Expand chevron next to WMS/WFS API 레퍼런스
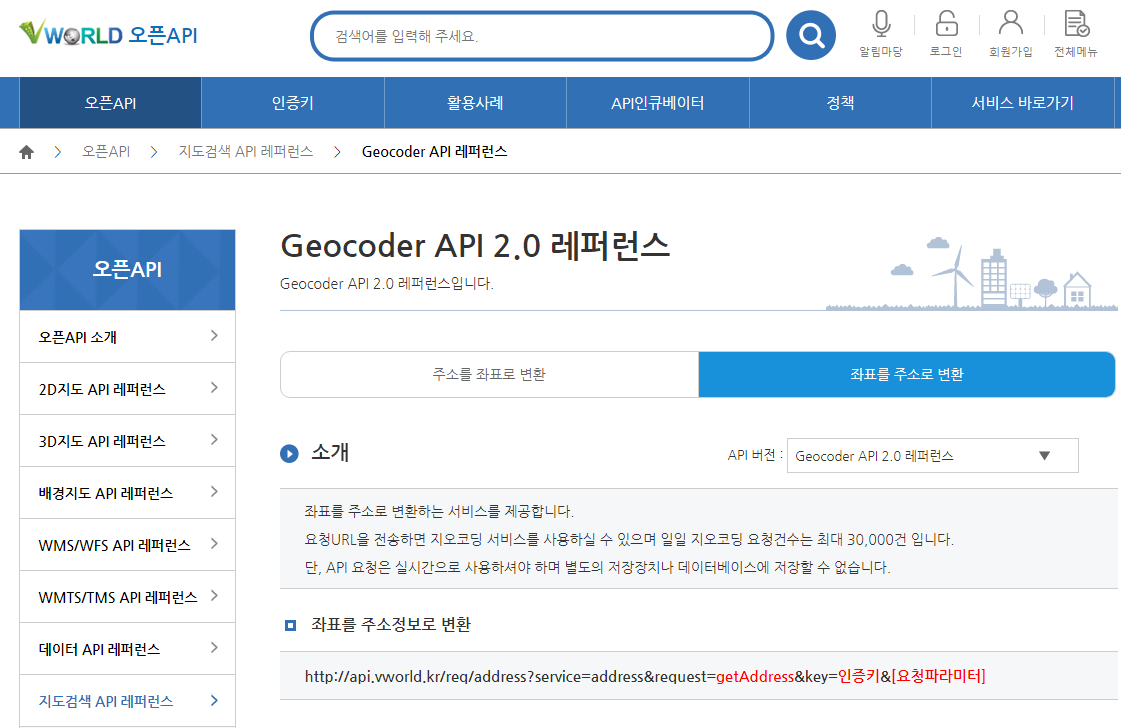The width and height of the screenshot is (1121, 728). tap(214, 543)
